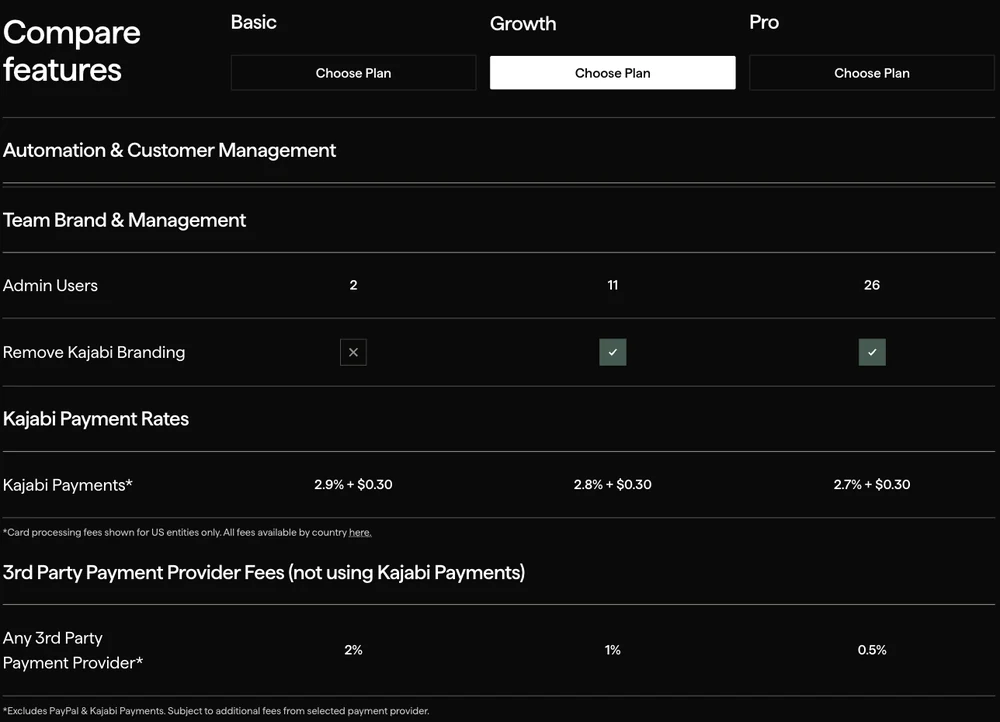Click the 2.8% + $0.30 Growth rate
The height and width of the screenshot is (722, 1000).
pos(612,485)
